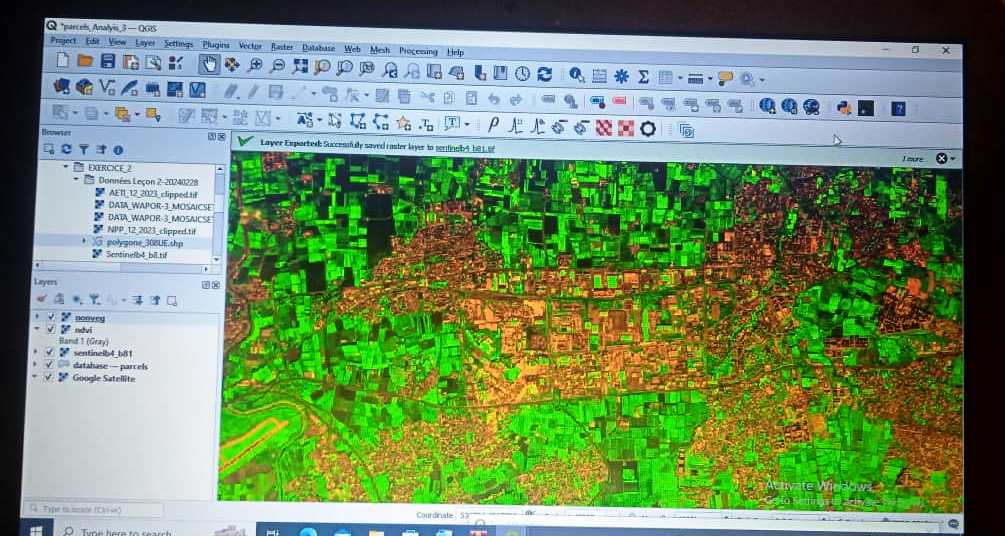Close the Layers panel
Viewport: 1005px width, 536px height.
coord(216,285)
